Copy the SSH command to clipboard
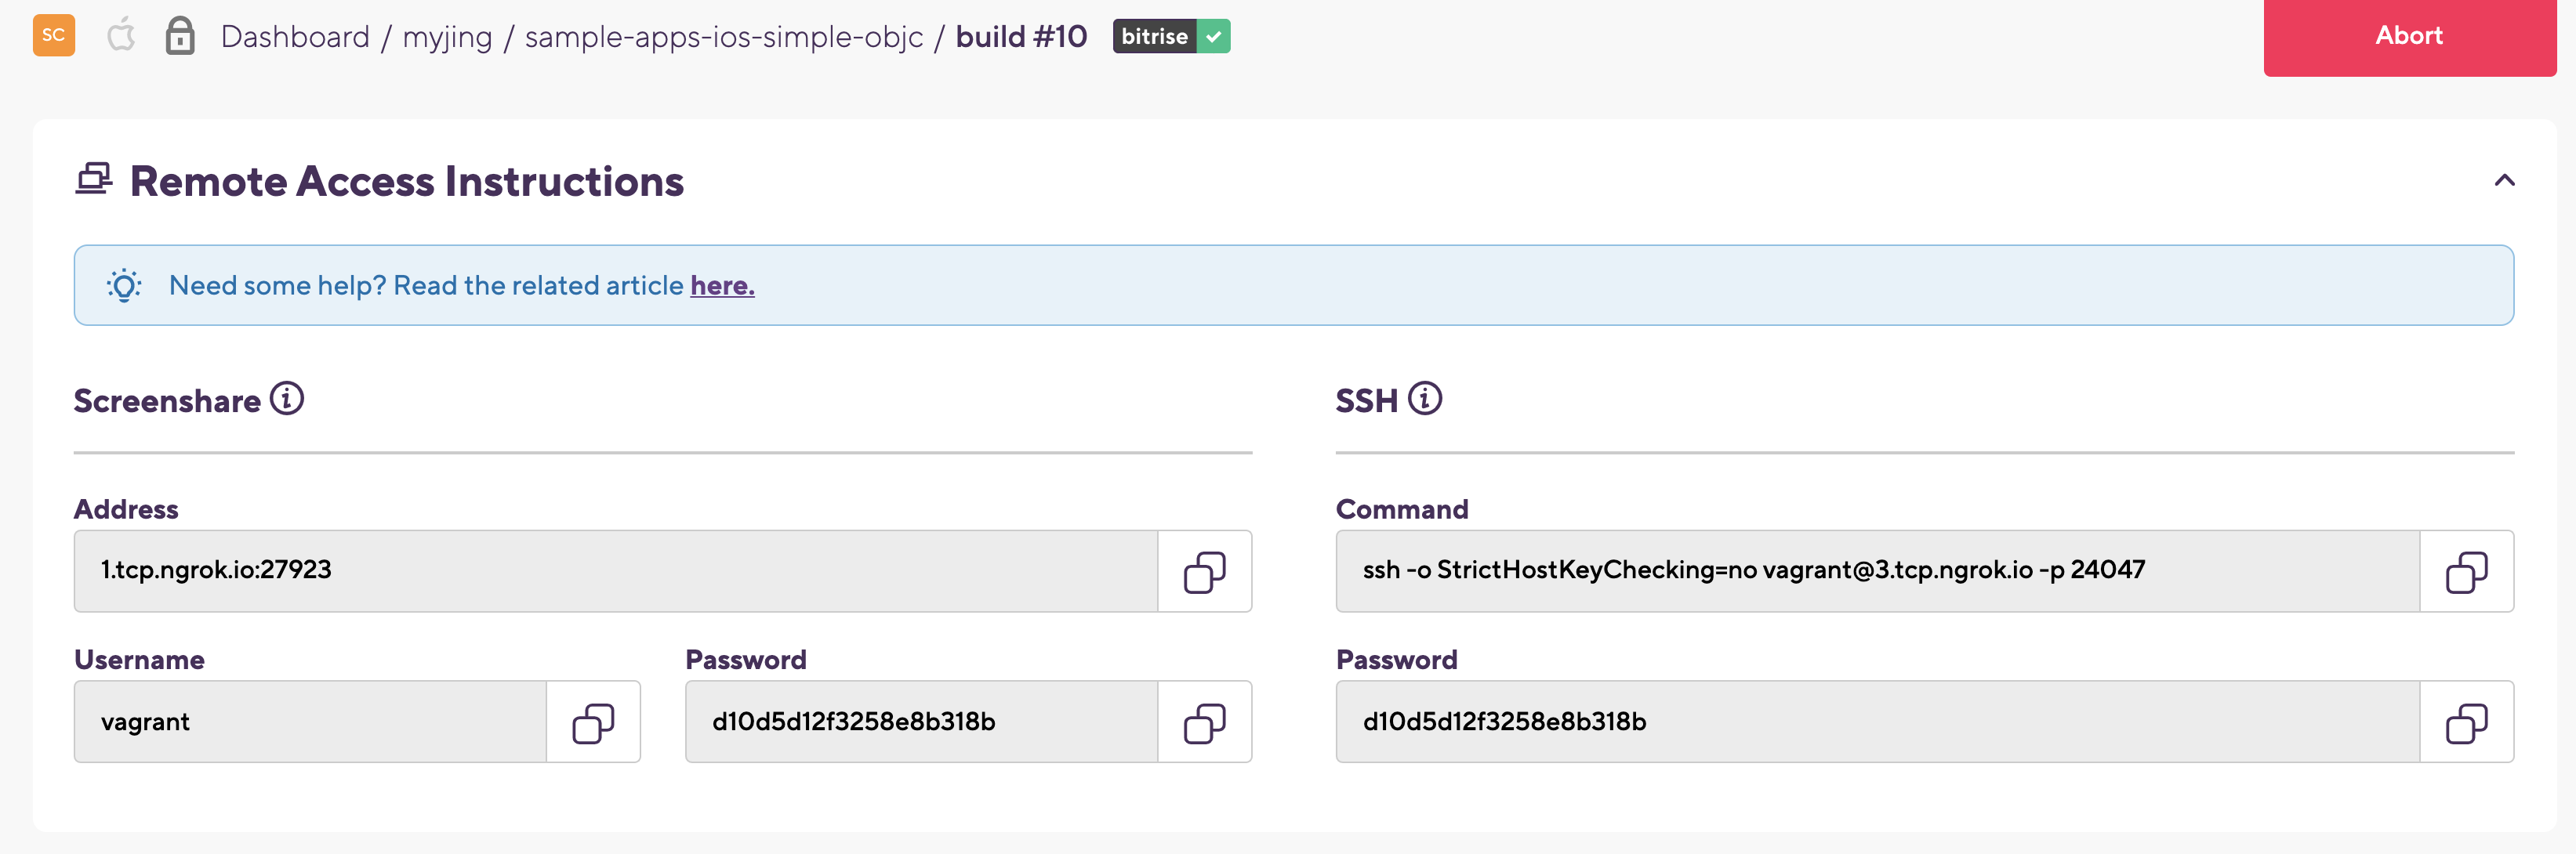The image size is (2576, 854). coord(2466,572)
